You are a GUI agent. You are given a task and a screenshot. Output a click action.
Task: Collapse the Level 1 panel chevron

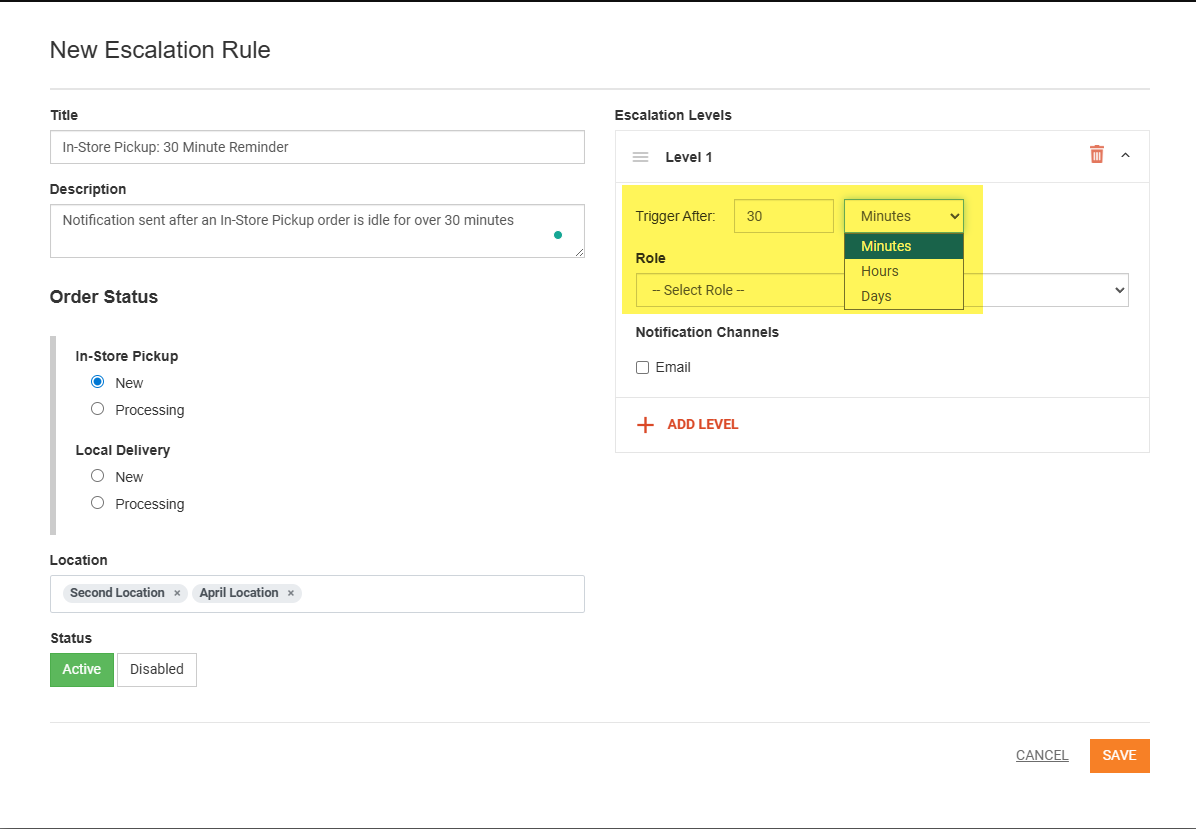click(1125, 155)
